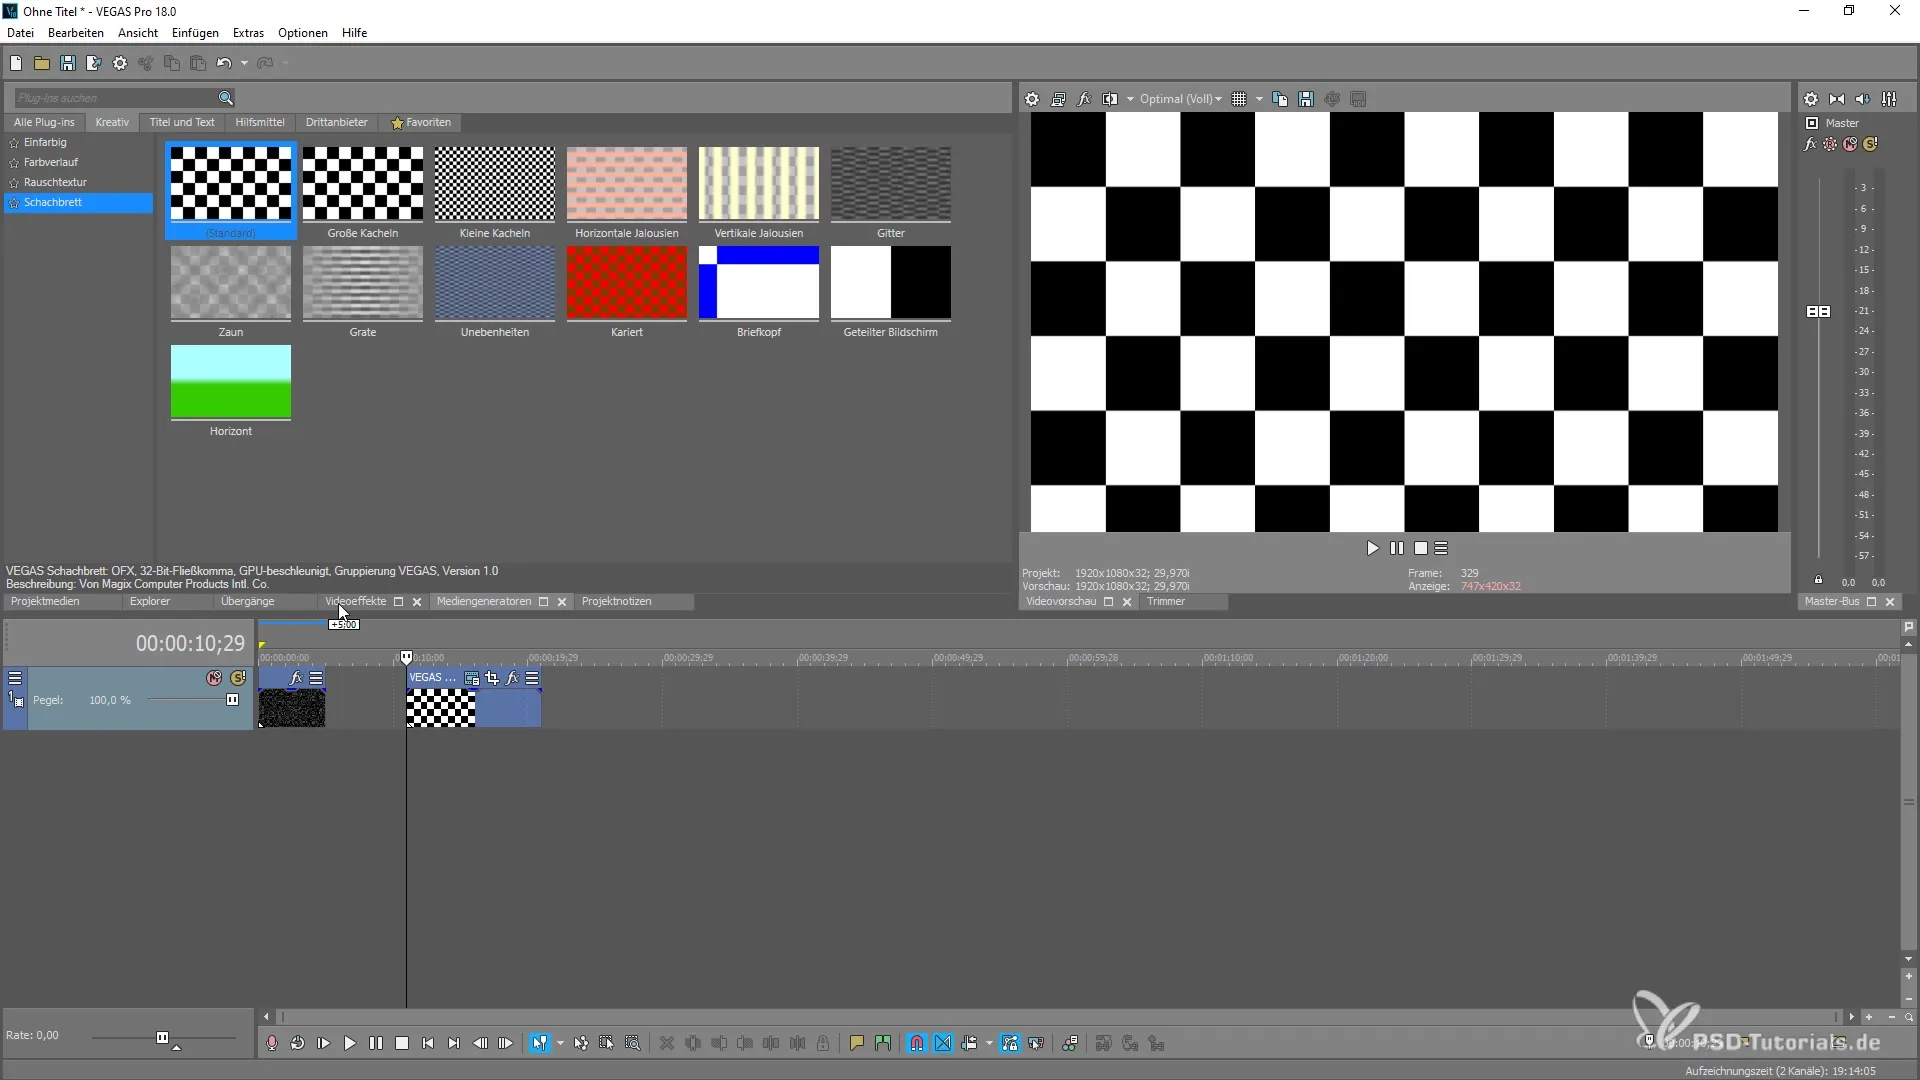Enable loop playback in transport bar
1920x1080 pixels.
tap(298, 1043)
